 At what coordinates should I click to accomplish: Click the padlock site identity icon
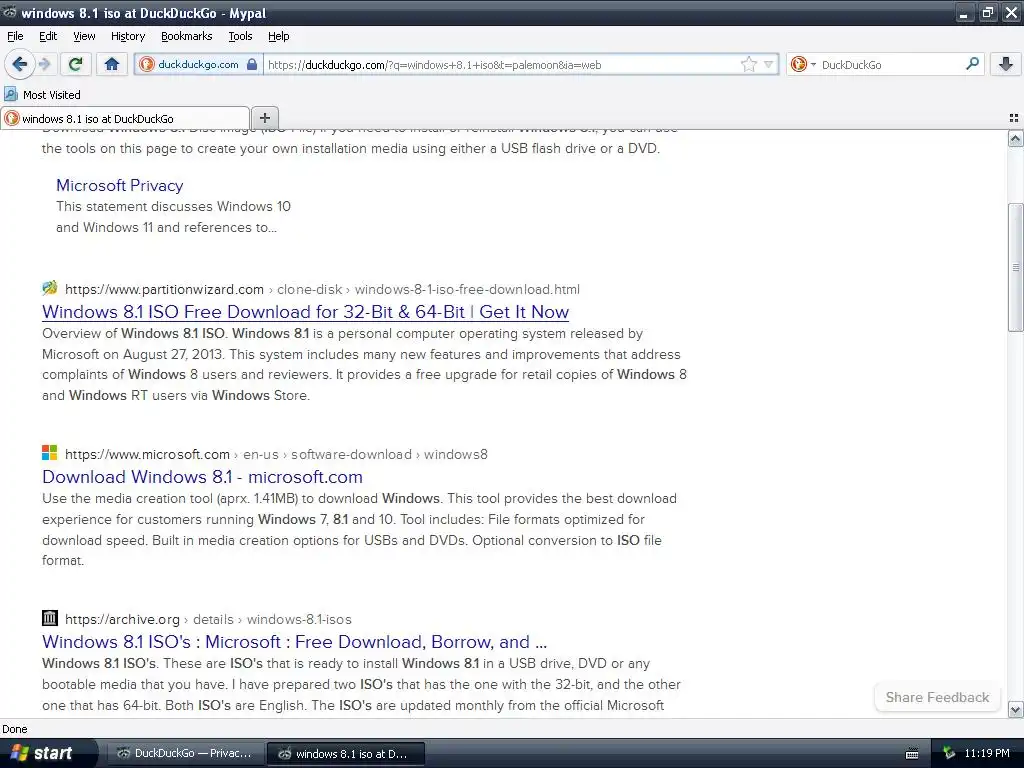point(252,64)
